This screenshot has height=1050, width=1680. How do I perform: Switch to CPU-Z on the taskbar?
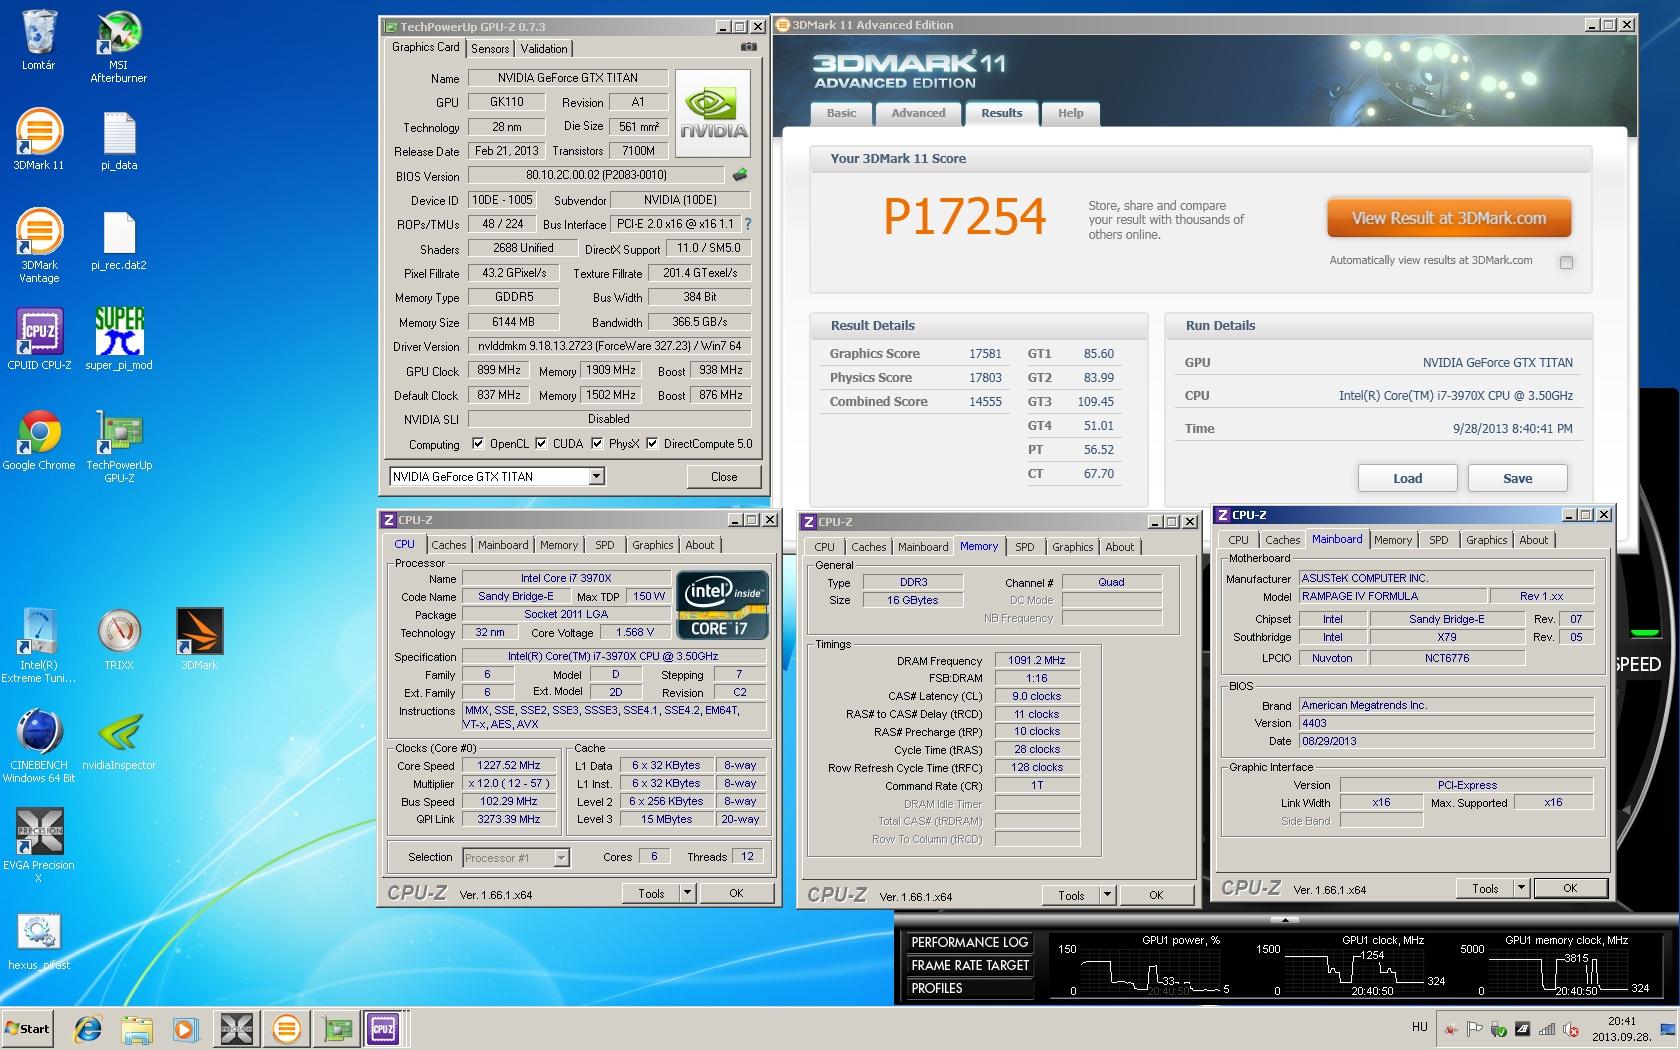point(384,1028)
